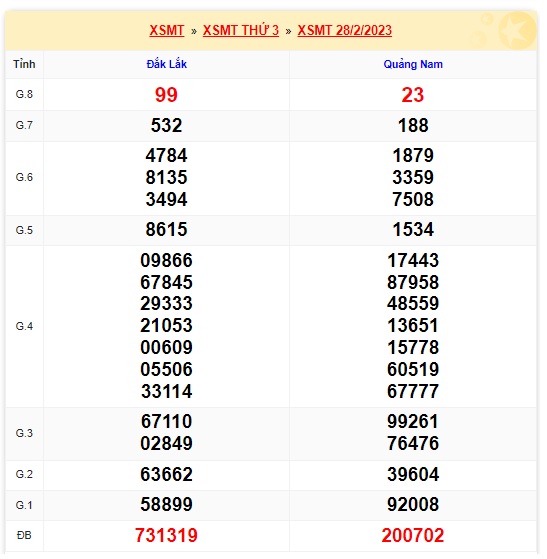The image size is (547, 559).
Task: Select the G.4 number 87958
Action: click(x=413, y=282)
